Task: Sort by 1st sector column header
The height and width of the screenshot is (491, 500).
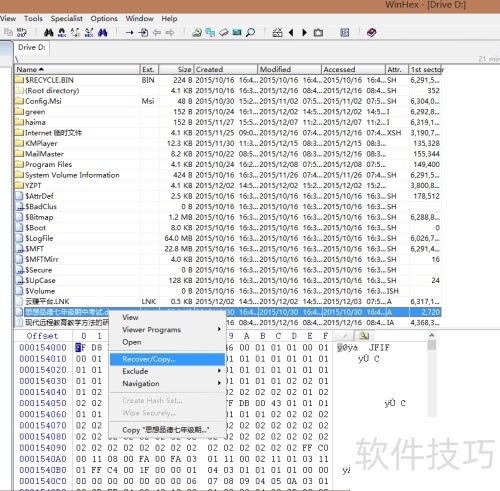Action: 426,69
